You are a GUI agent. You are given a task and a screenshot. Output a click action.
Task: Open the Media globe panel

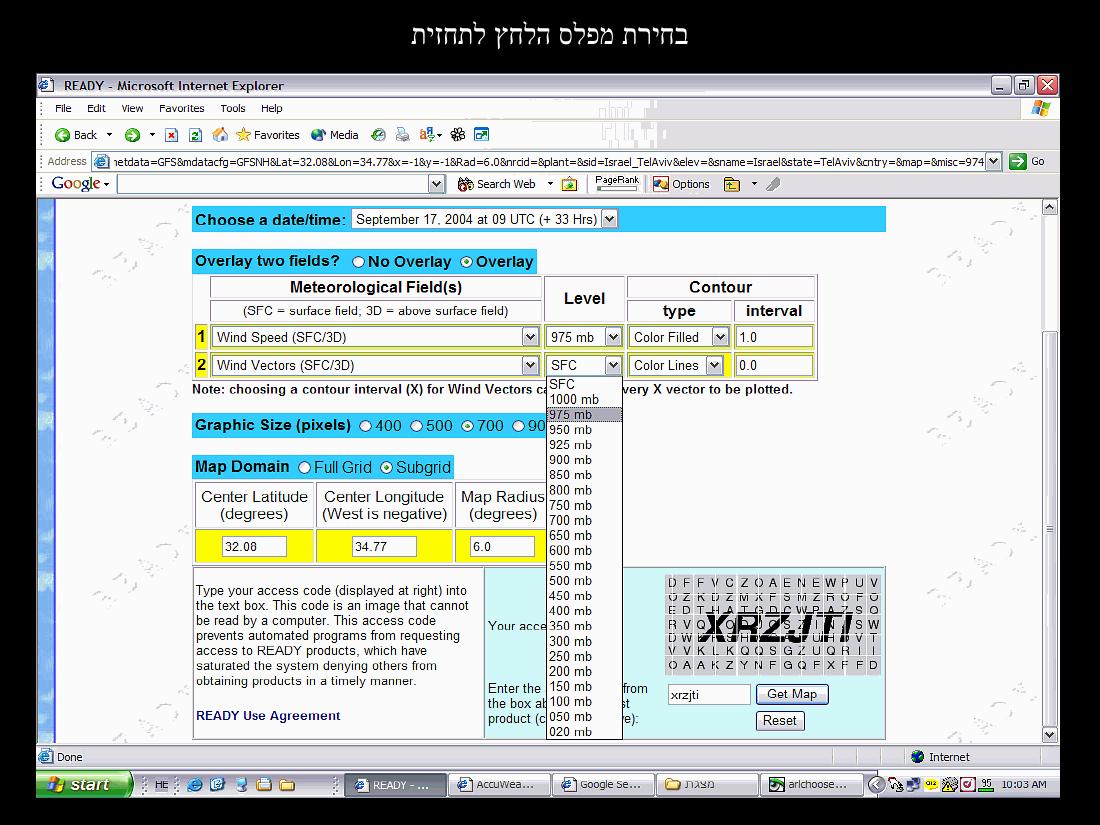click(x=334, y=135)
